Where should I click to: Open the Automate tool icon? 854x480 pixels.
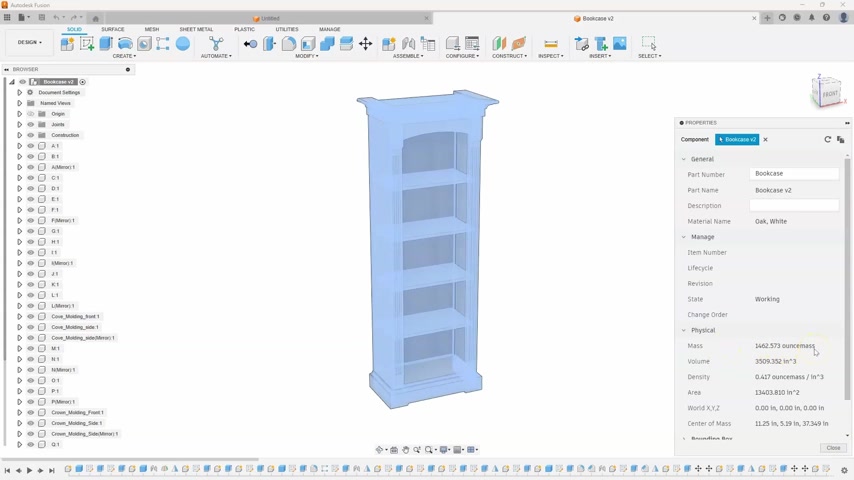(x=216, y=44)
